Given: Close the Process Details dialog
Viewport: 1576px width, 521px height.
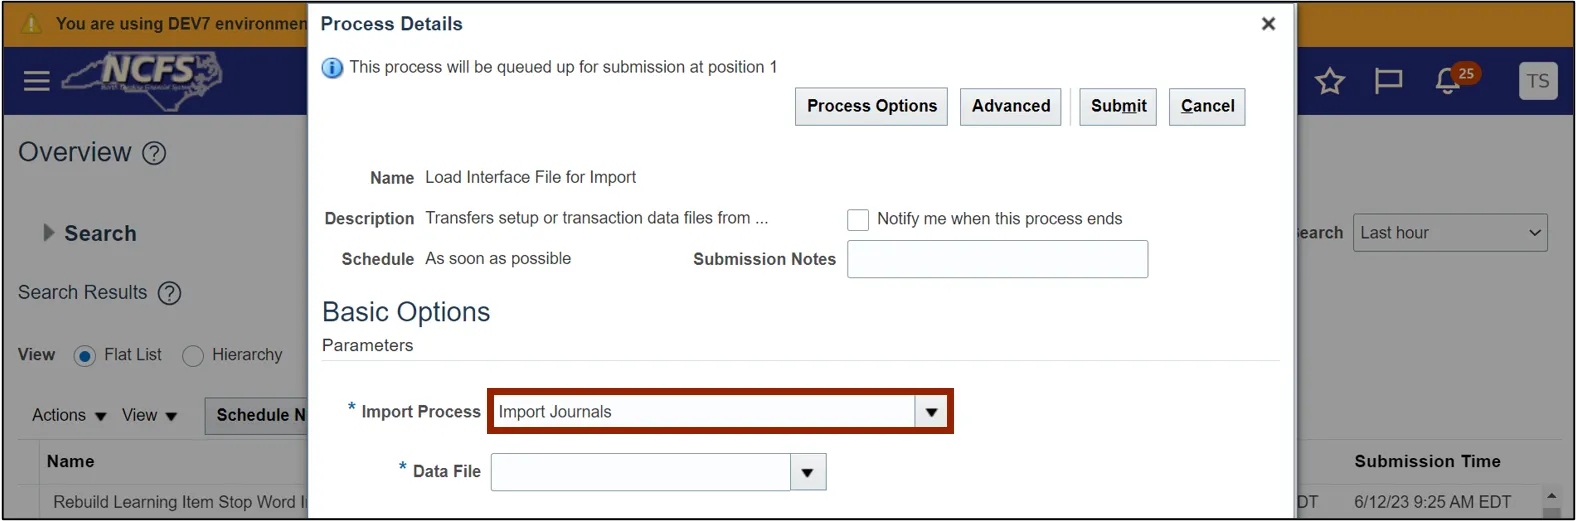Looking at the screenshot, I should coord(1268,24).
